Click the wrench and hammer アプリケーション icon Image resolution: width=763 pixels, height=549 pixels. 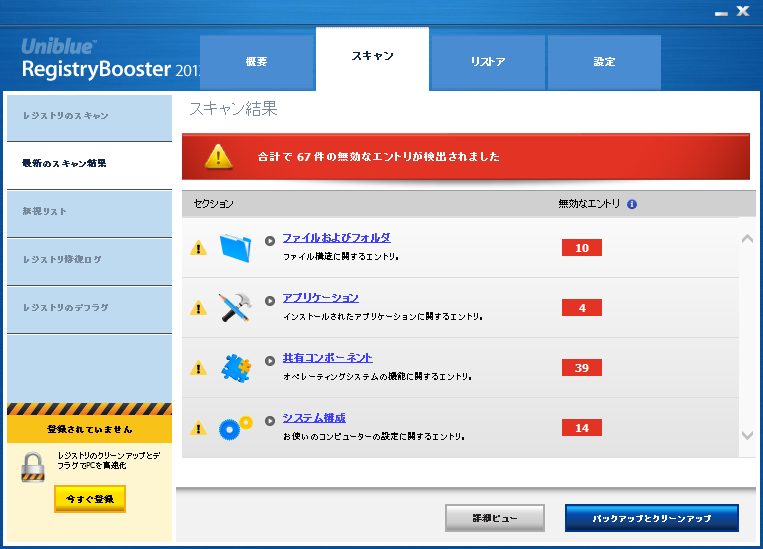(235, 307)
